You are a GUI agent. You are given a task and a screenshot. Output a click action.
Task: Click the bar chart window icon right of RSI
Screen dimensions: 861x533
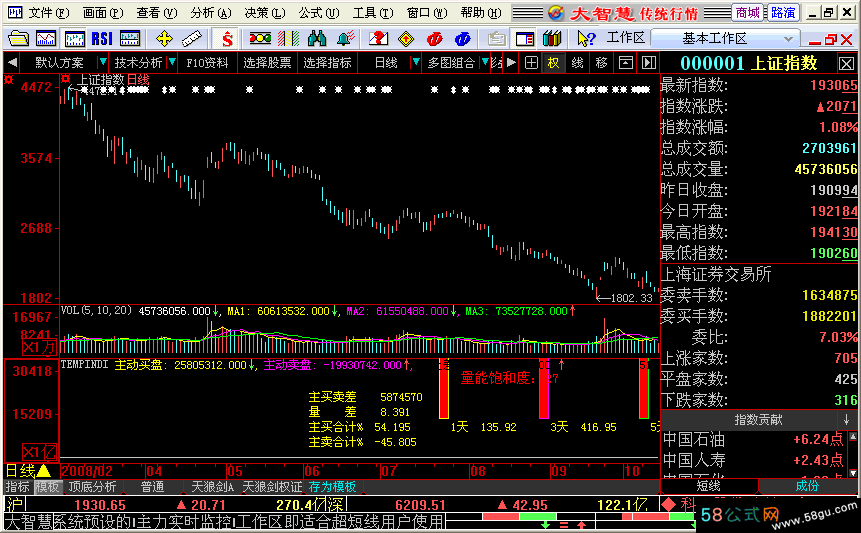130,38
